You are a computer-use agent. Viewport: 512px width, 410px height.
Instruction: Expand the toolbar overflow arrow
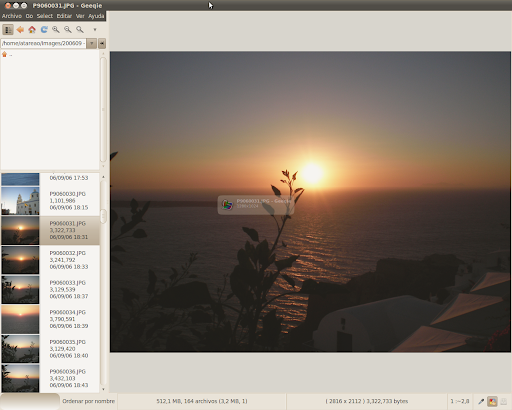95,30
